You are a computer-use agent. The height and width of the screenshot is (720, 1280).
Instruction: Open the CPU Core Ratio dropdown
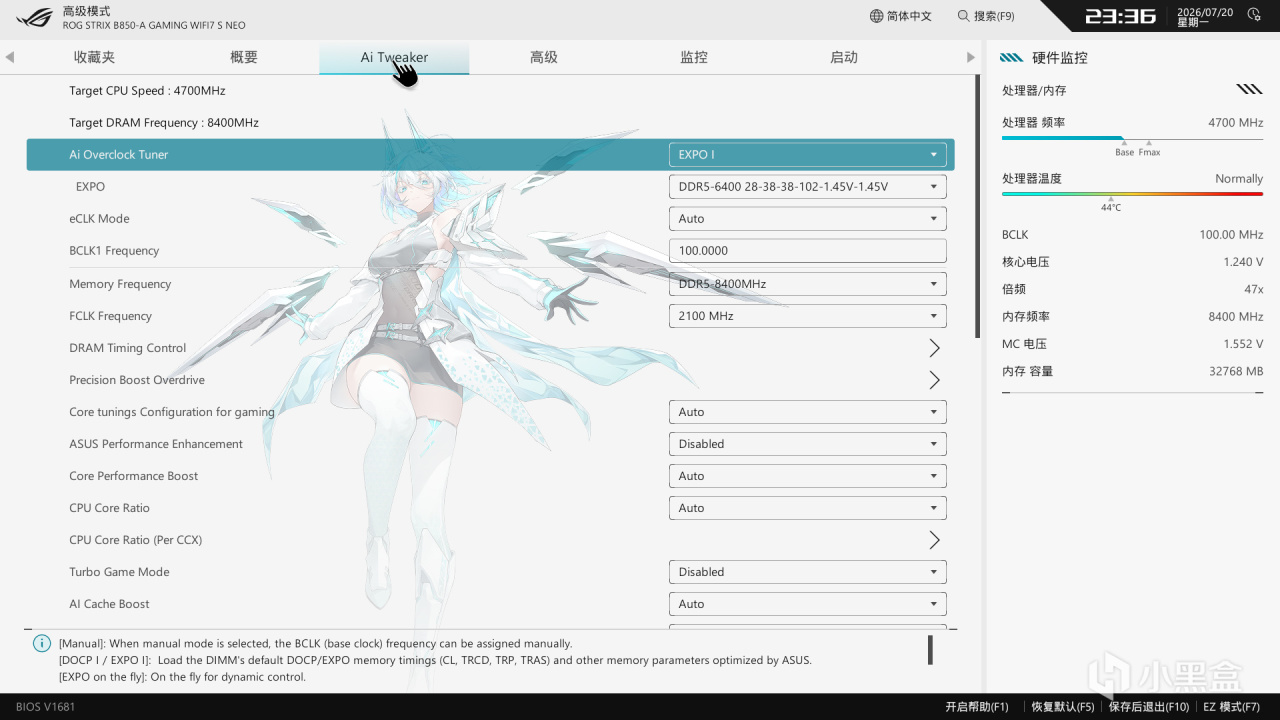[807, 508]
